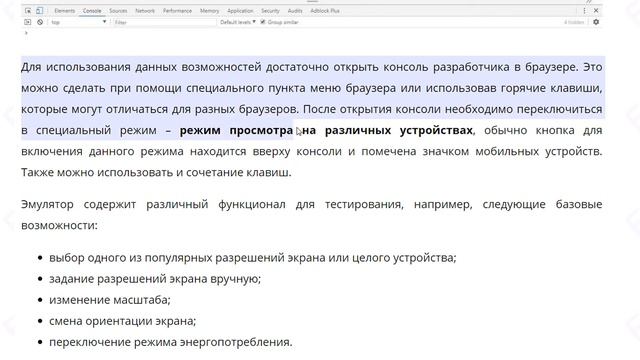
Task: Click list item 'выбор одного из популярных разрешений'
Action: [253, 258]
